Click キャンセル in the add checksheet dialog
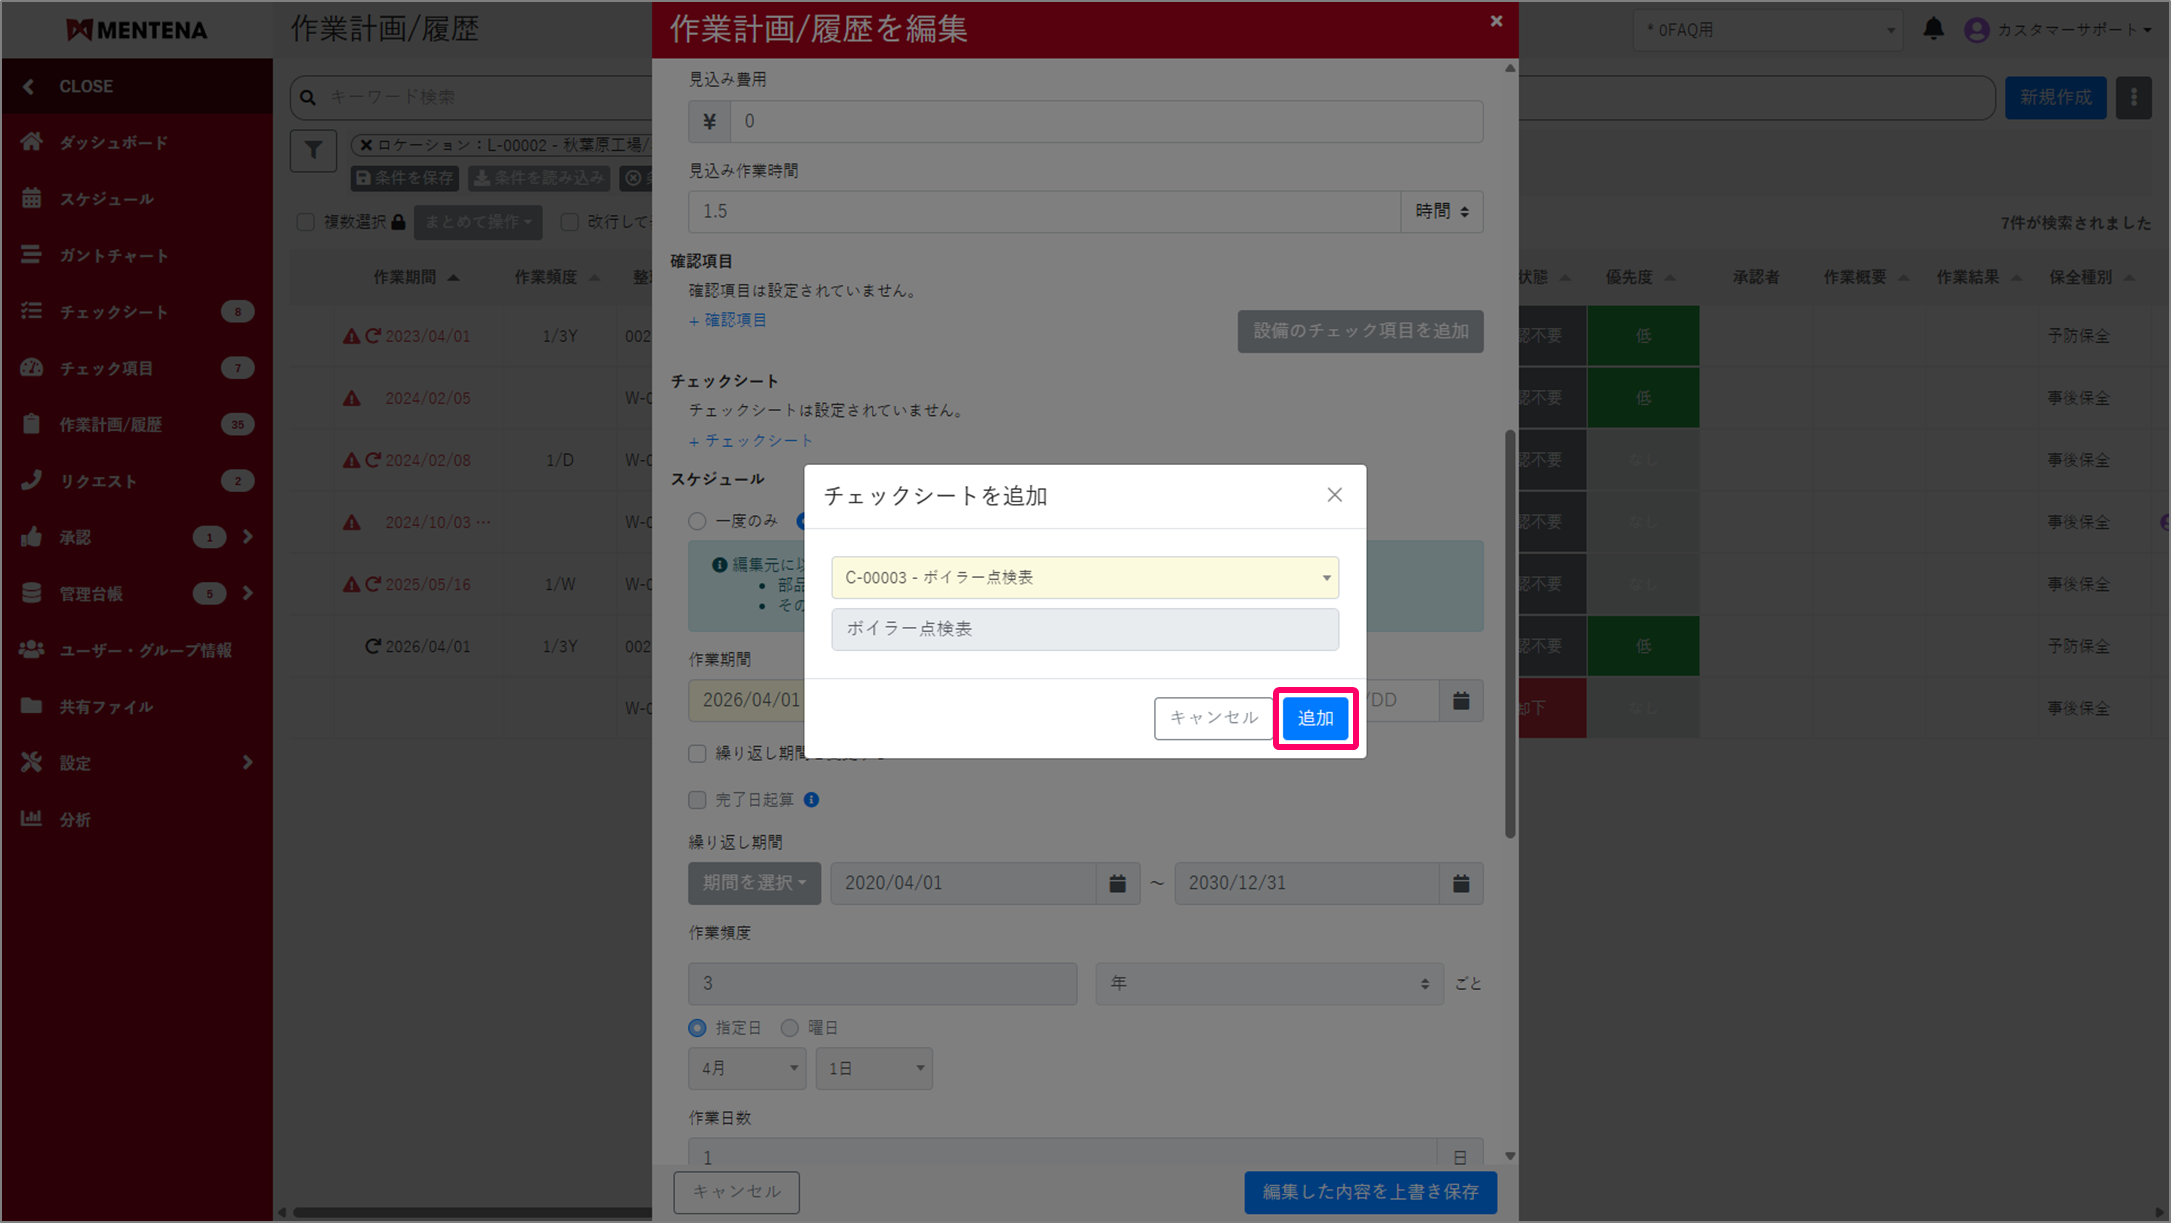Screen dimensions: 2171x1223 coord(1213,718)
